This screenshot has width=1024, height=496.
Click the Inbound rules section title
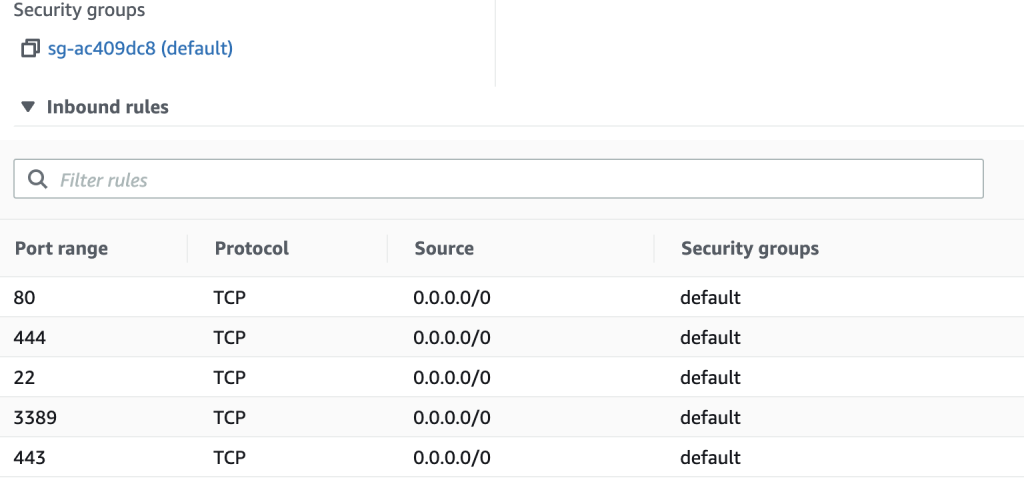107,107
